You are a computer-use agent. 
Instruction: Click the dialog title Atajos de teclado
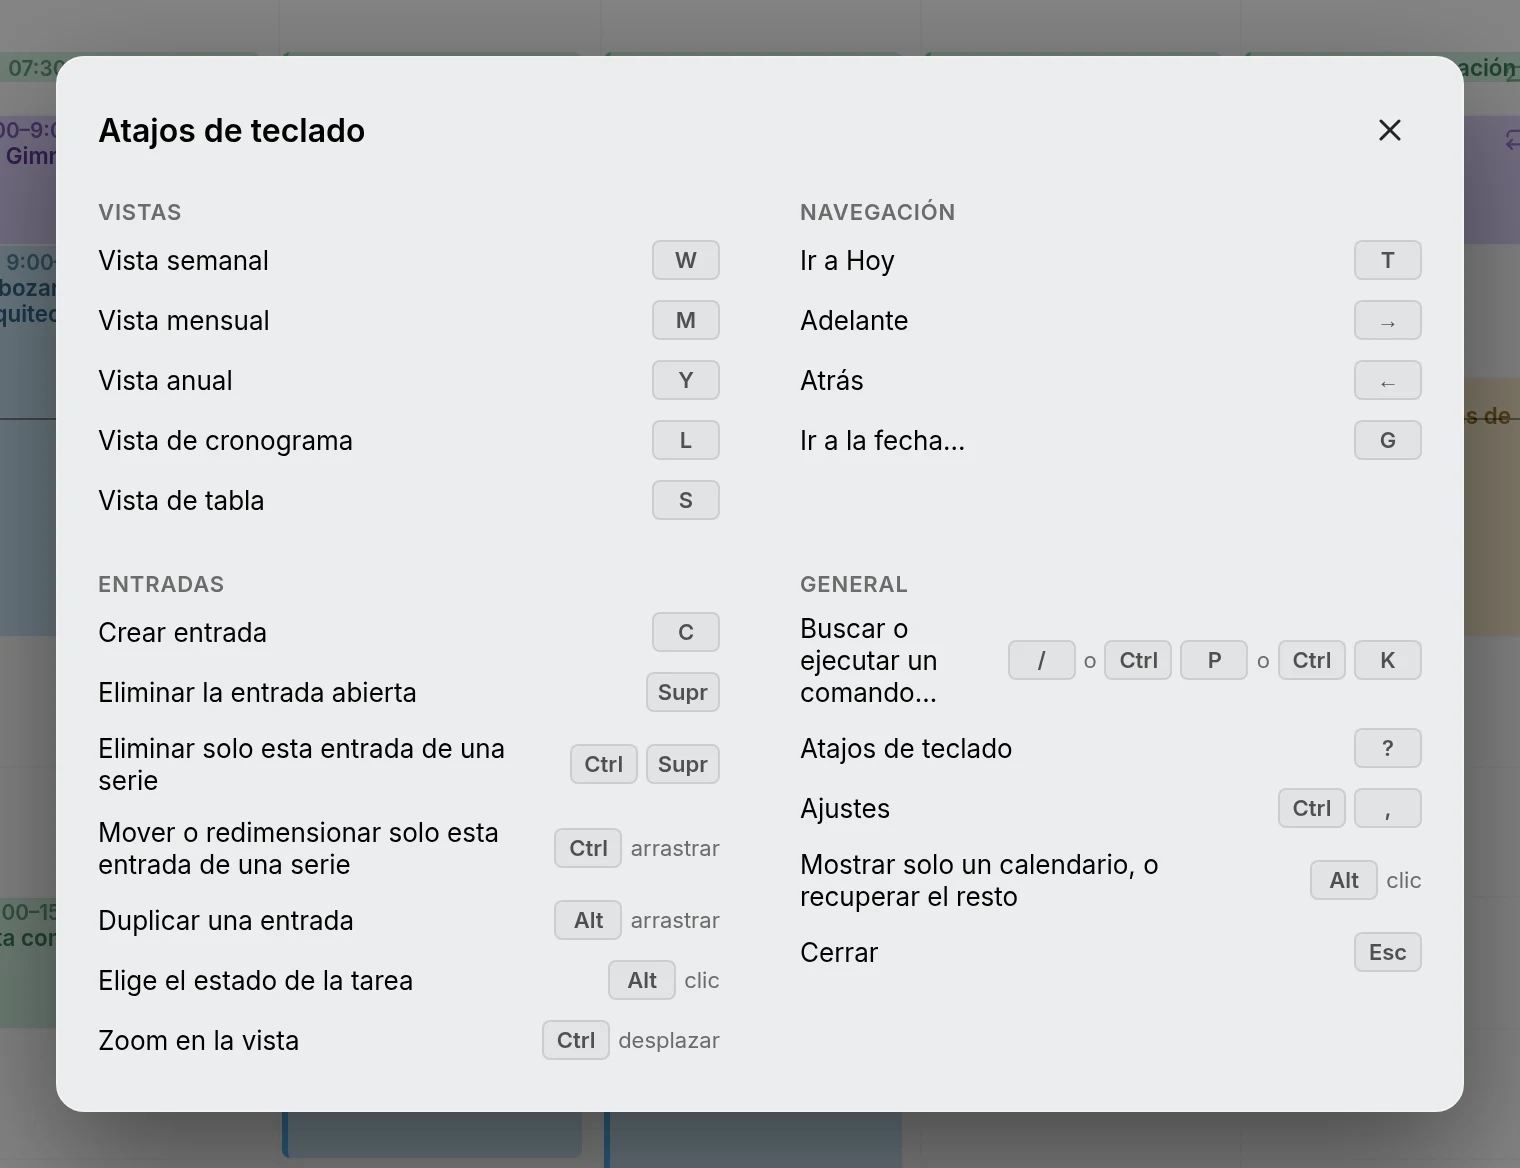(x=231, y=131)
